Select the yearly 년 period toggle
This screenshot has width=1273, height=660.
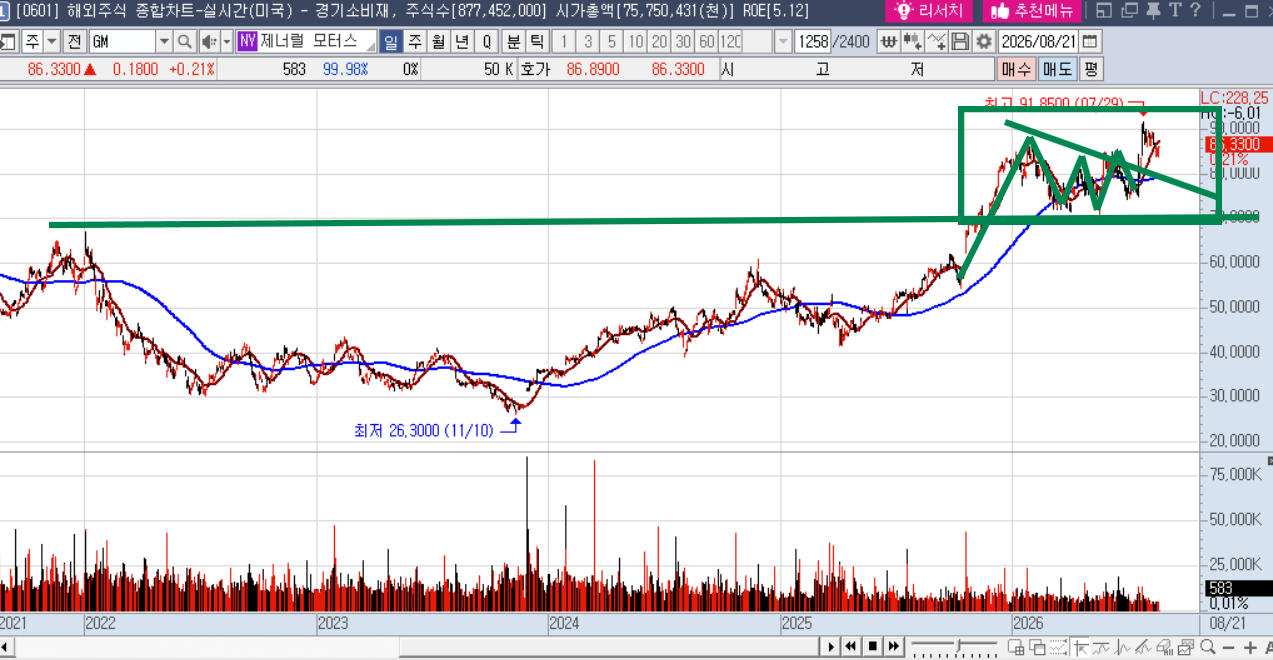click(x=461, y=42)
